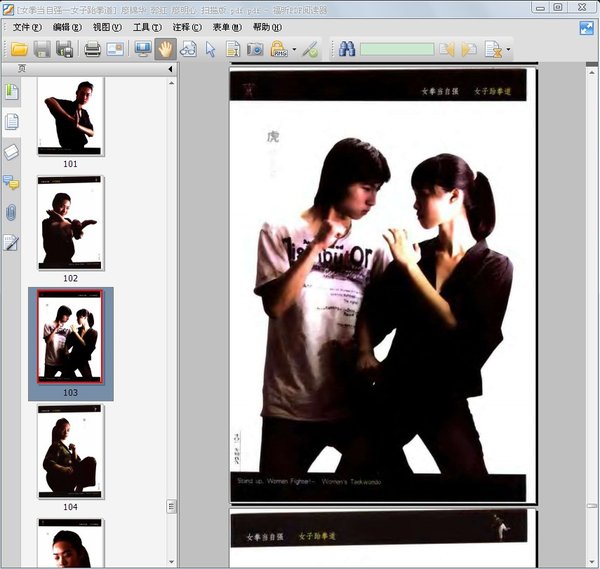
Task: Open the attachments paperclip panel
Action: tap(12, 212)
